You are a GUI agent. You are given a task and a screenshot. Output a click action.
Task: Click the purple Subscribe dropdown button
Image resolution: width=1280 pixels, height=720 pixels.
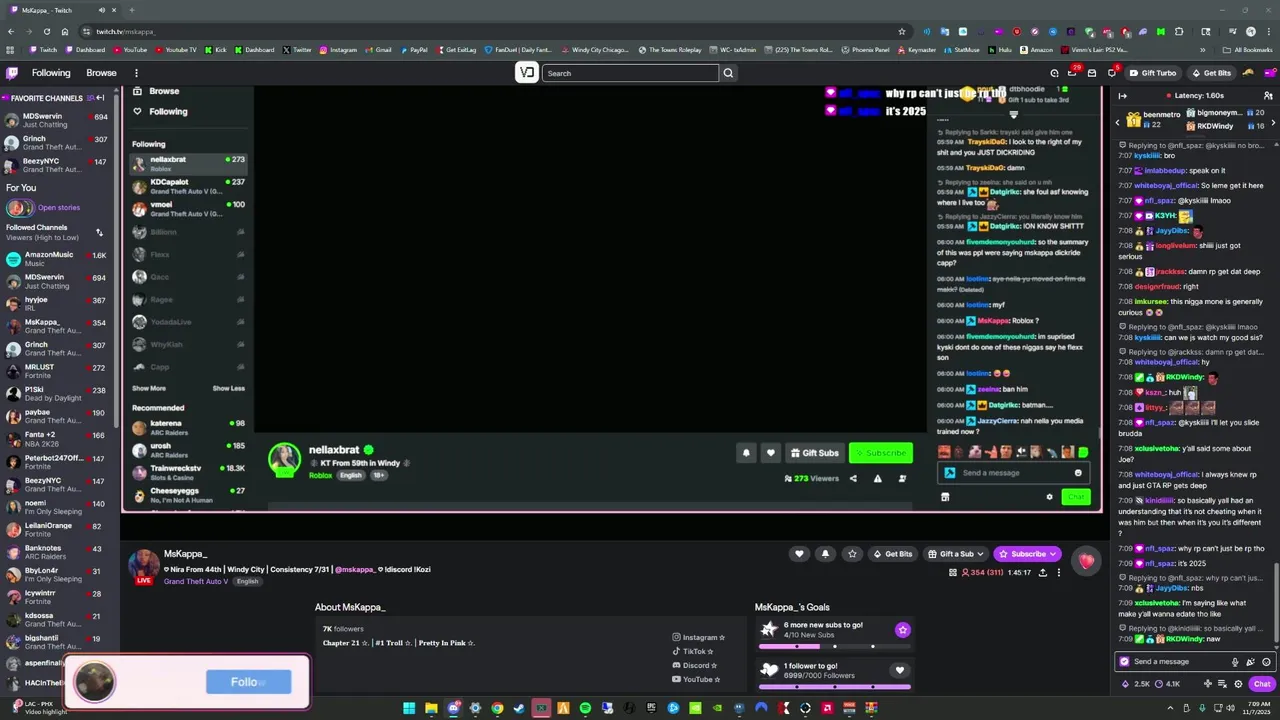click(1027, 554)
